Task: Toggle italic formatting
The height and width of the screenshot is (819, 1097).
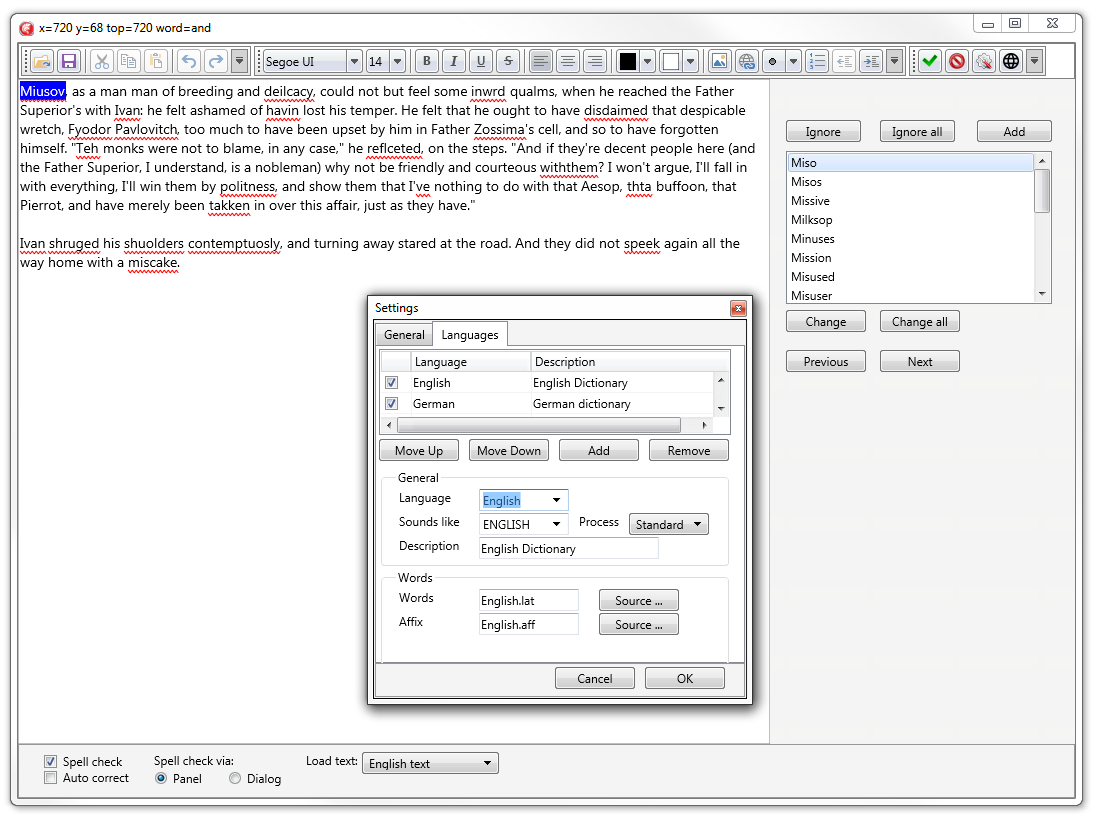Action: click(454, 62)
